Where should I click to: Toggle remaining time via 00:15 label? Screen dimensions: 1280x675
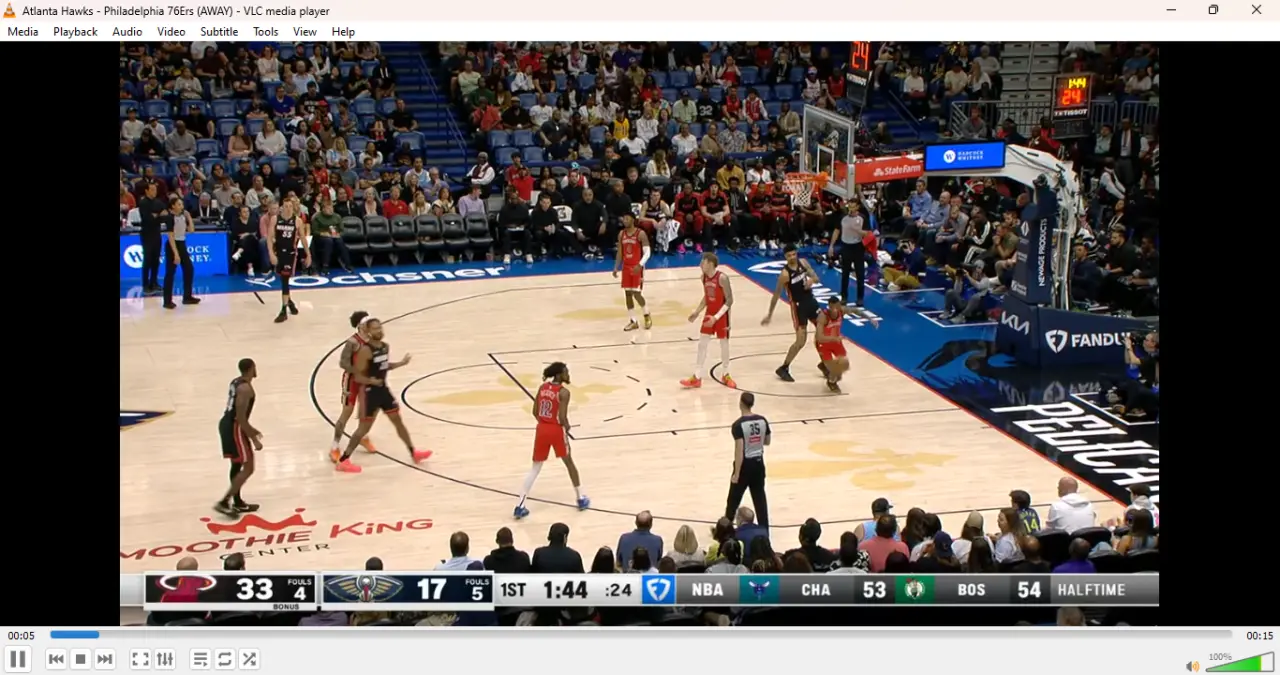[x=1259, y=636]
